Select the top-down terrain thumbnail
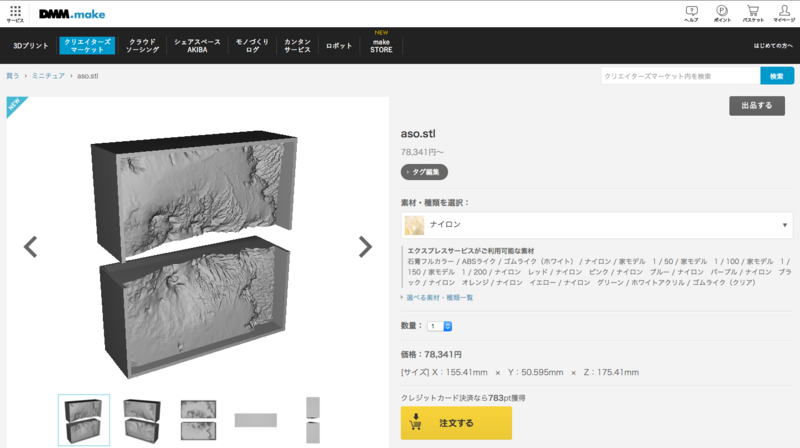The height and width of the screenshot is (448, 800). pos(198,420)
